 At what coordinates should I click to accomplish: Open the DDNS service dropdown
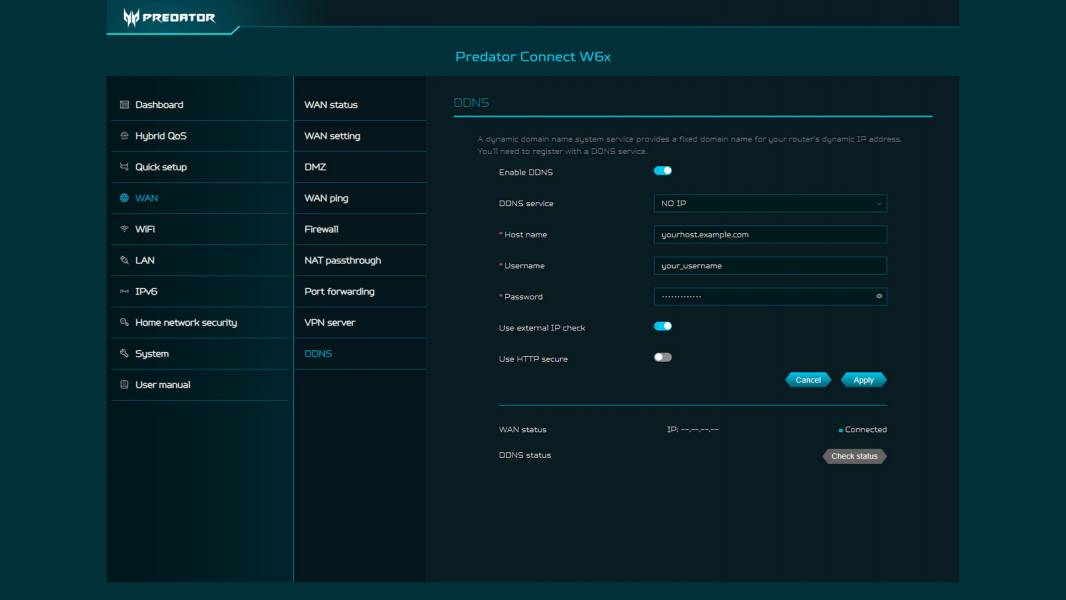point(768,203)
